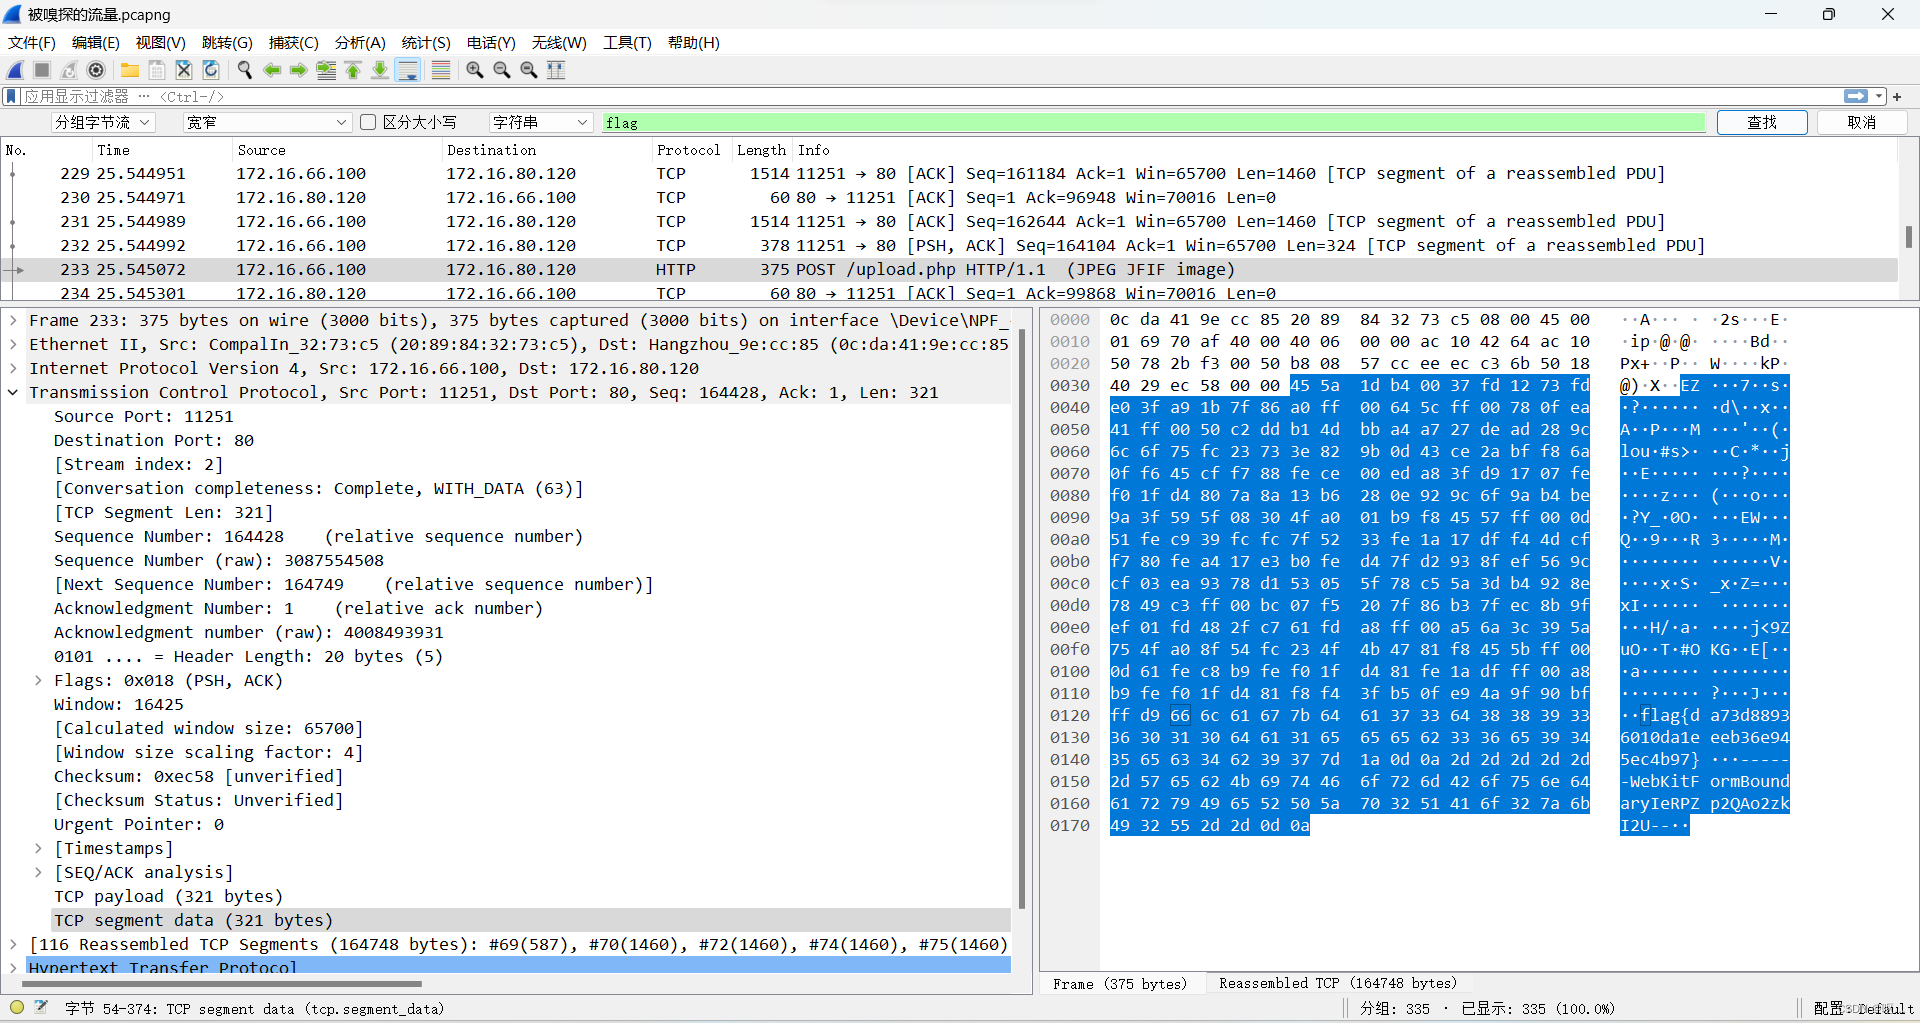Expand the Flags: 0x018 tree item
This screenshot has width=1920, height=1023.
(38, 680)
